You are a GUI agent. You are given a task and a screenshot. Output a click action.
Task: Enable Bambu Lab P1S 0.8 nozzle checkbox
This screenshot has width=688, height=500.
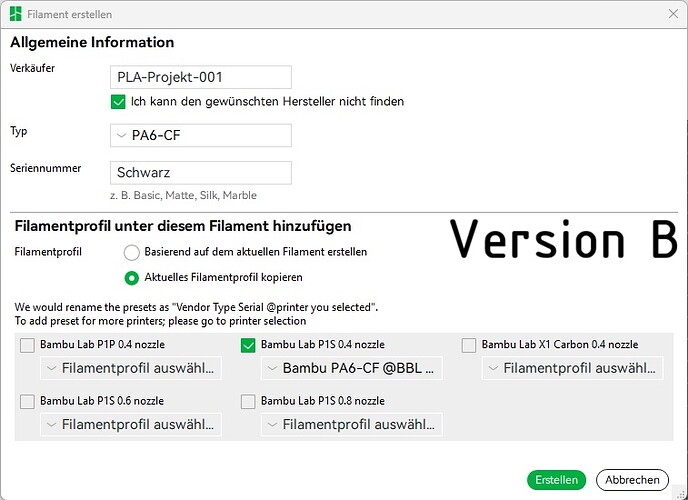pyautogui.click(x=248, y=401)
